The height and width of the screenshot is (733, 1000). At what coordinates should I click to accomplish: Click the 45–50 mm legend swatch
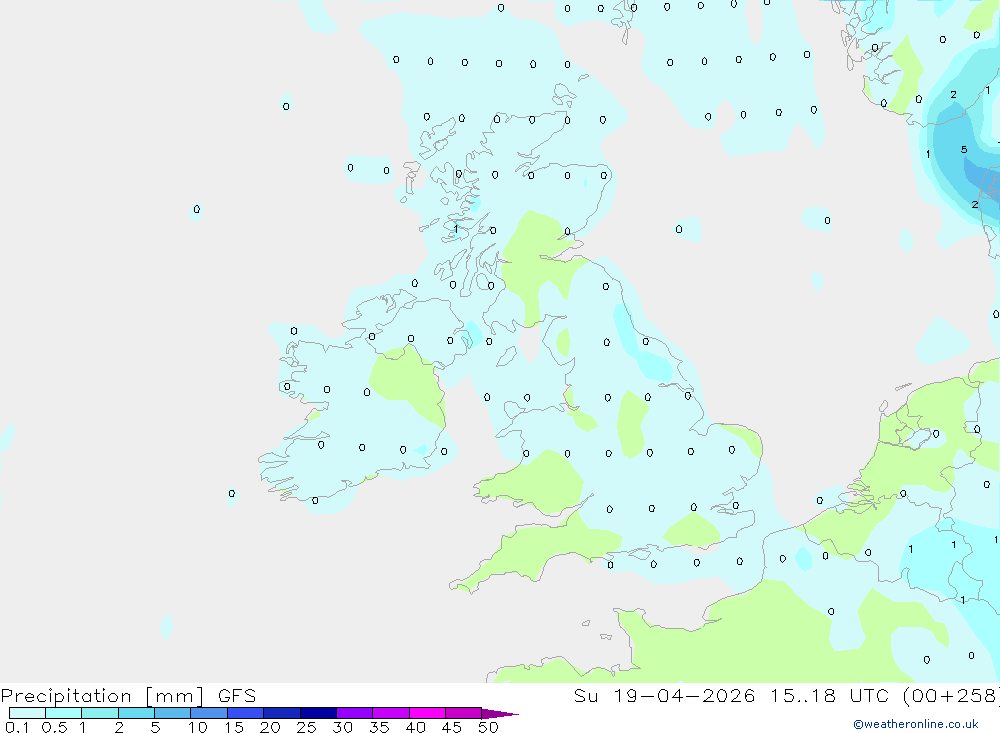(x=463, y=713)
